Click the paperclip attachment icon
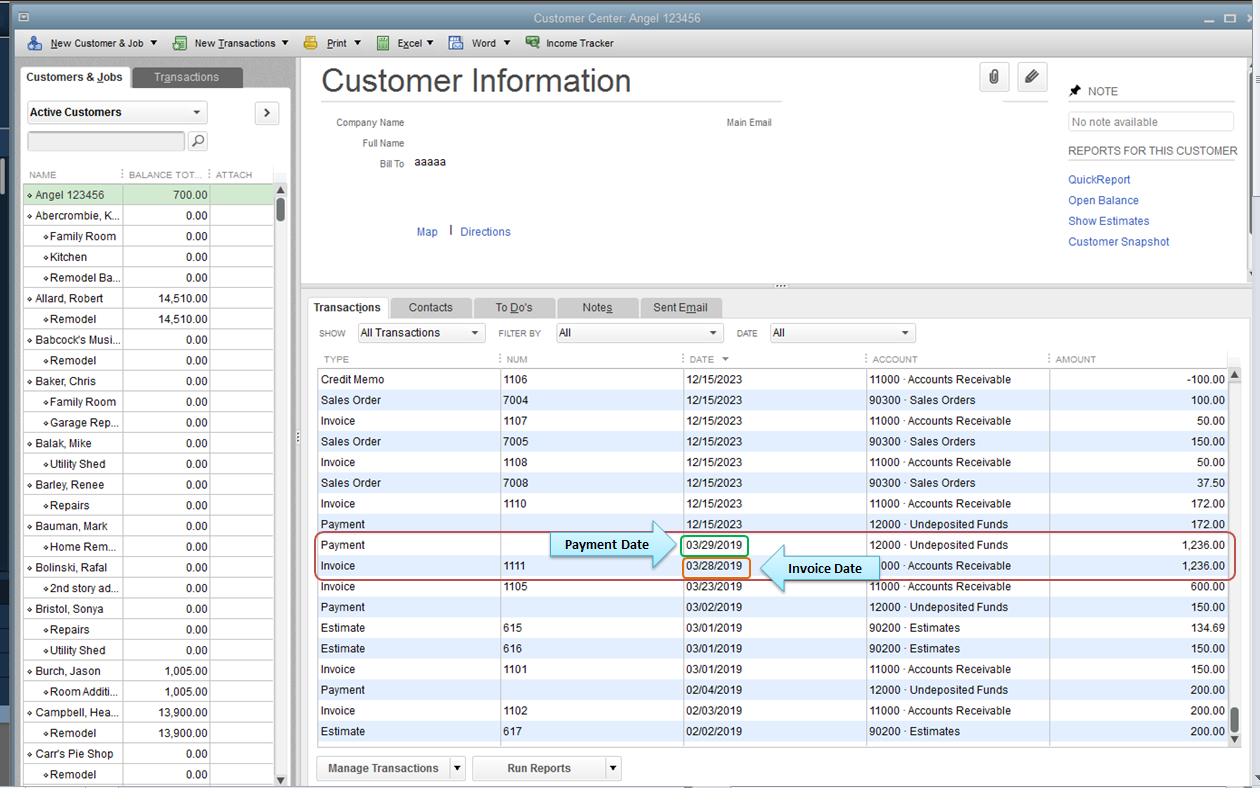Viewport: 1260px width, 788px height. (x=994, y=77)
